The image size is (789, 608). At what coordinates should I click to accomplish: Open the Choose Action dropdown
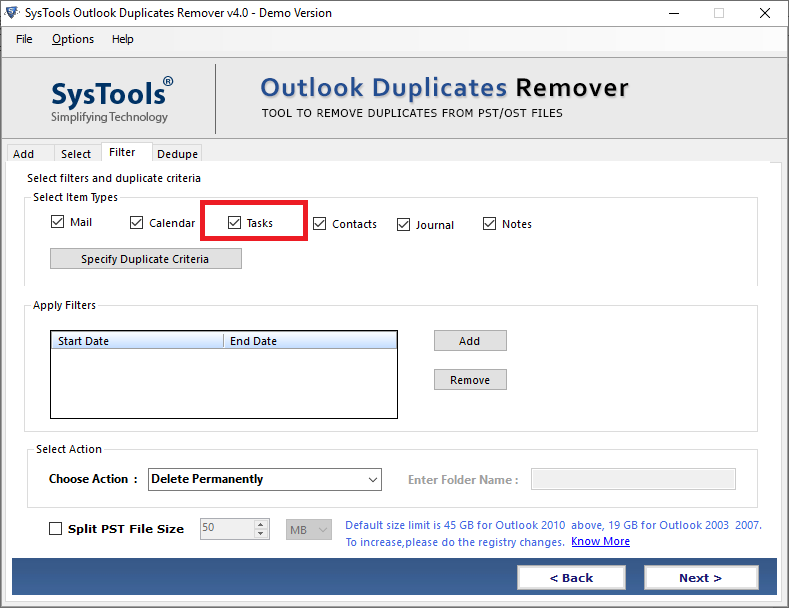pyautogui.click(x=265, y=479)
